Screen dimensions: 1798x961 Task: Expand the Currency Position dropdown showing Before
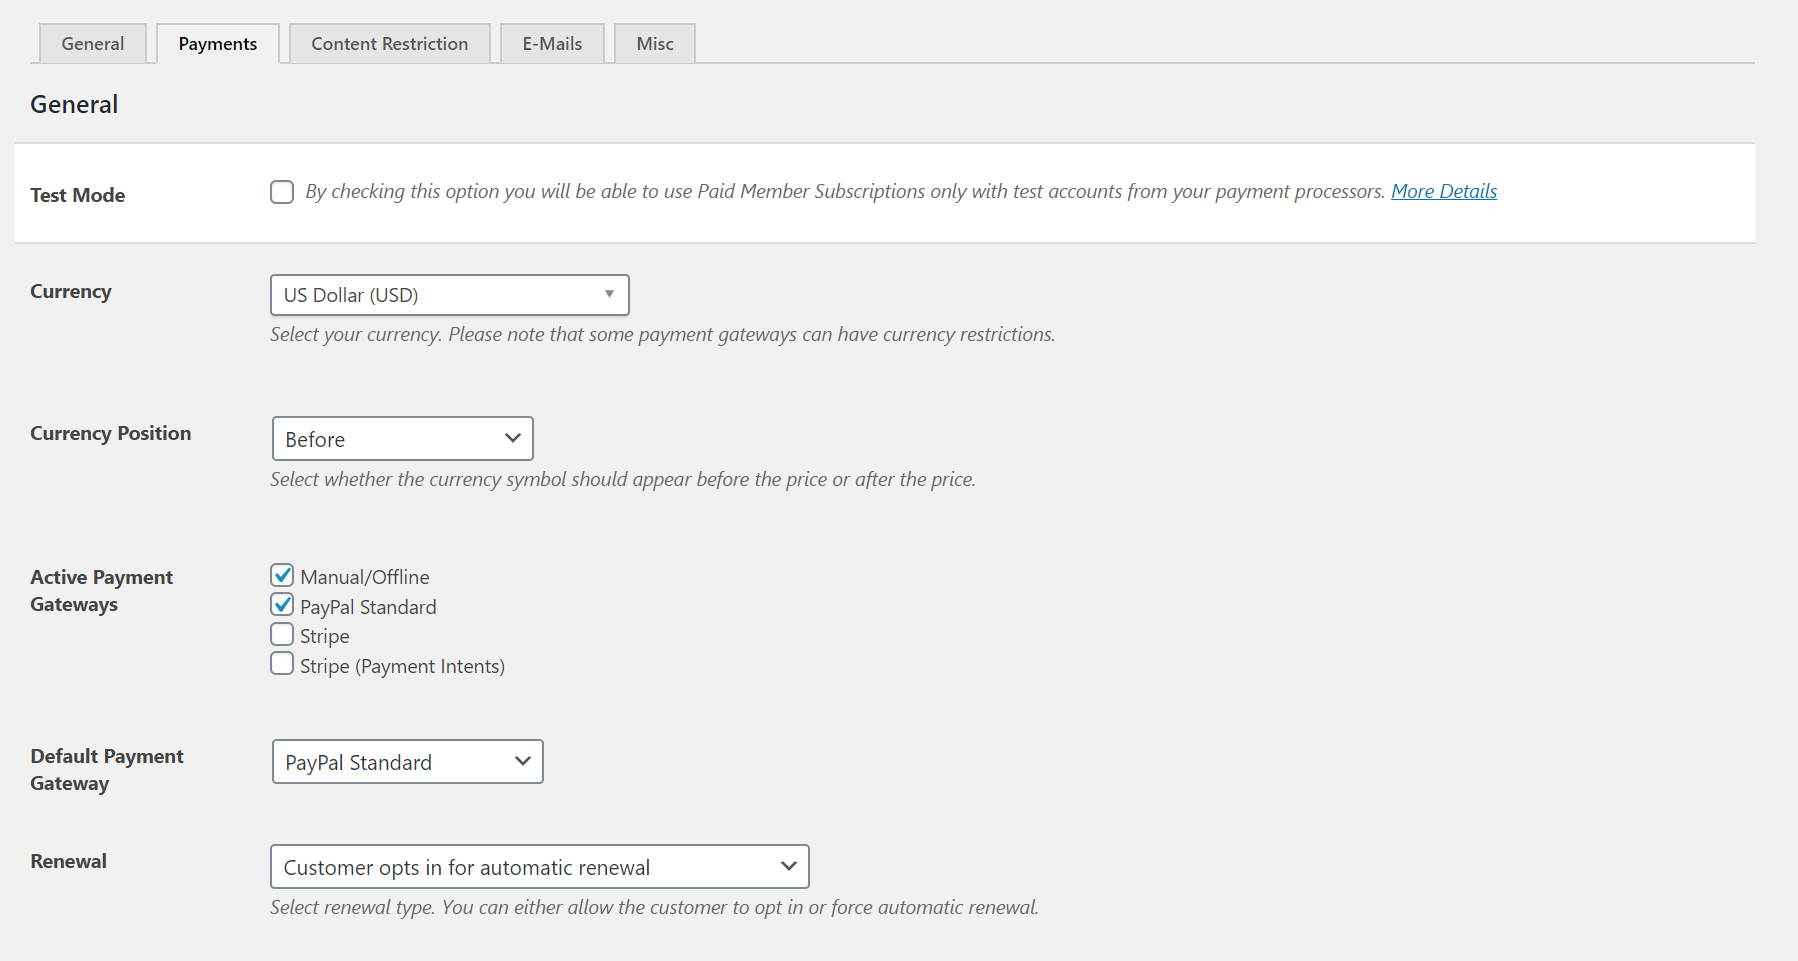(x=403, y=439)
